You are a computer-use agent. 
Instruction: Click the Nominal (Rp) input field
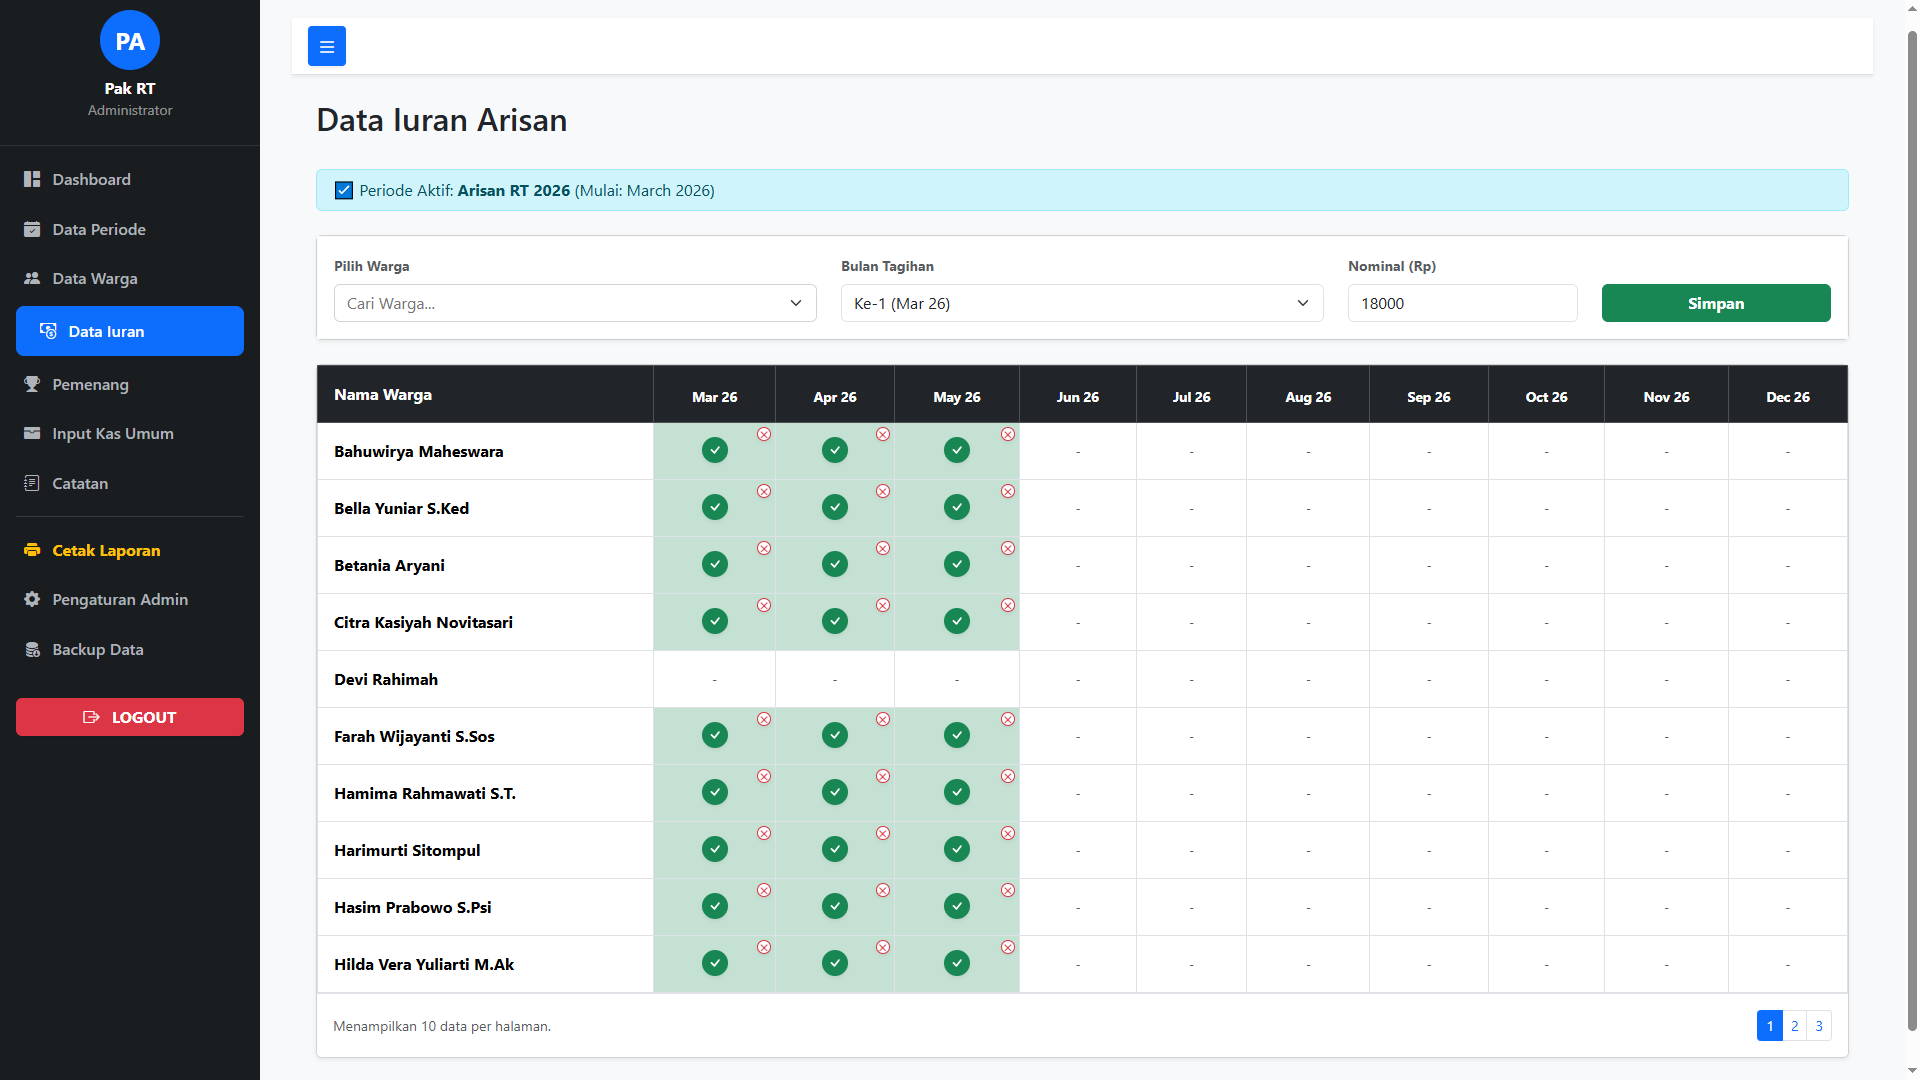tap(1462, 303)
